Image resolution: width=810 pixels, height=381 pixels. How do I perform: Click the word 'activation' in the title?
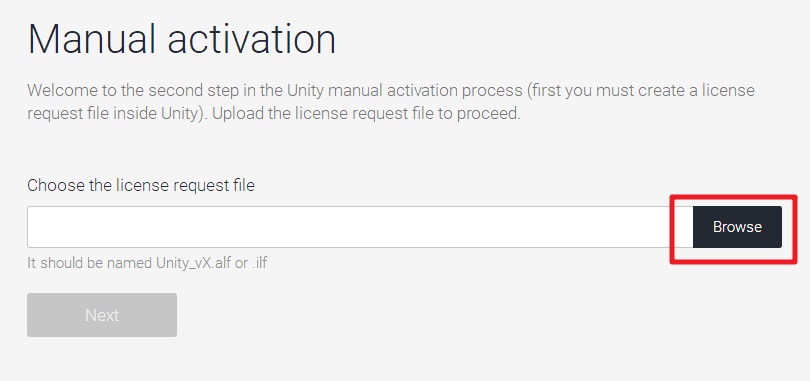[252, 39]
